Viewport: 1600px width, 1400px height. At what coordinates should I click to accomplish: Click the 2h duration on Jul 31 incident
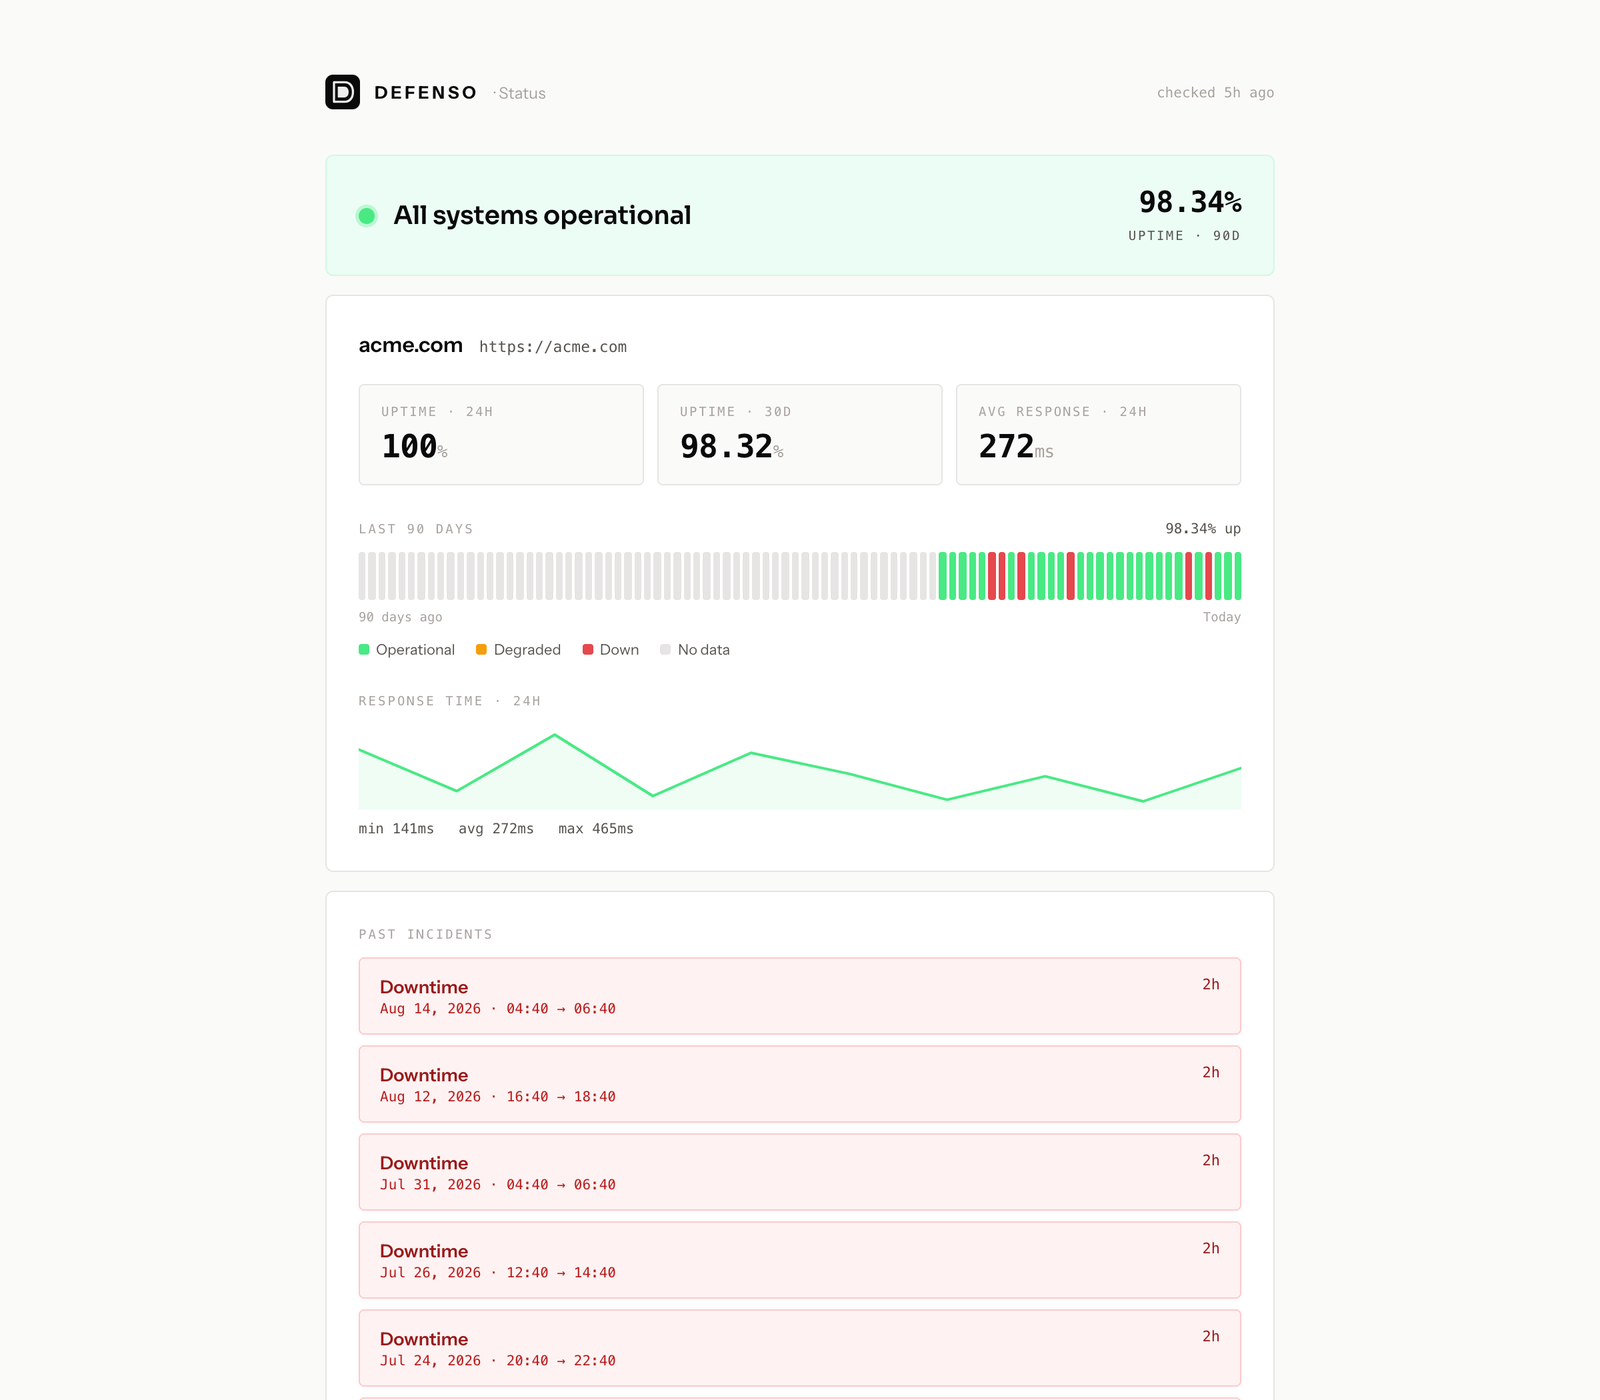pyautogui.click(x=1211, y=1160)
